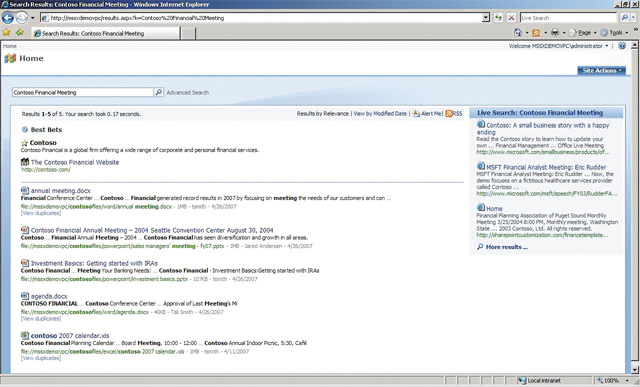The height and width of the screenshot is (387, 640).
Task: Click the Home breadcrumb link
Action: tap(10, 46)
